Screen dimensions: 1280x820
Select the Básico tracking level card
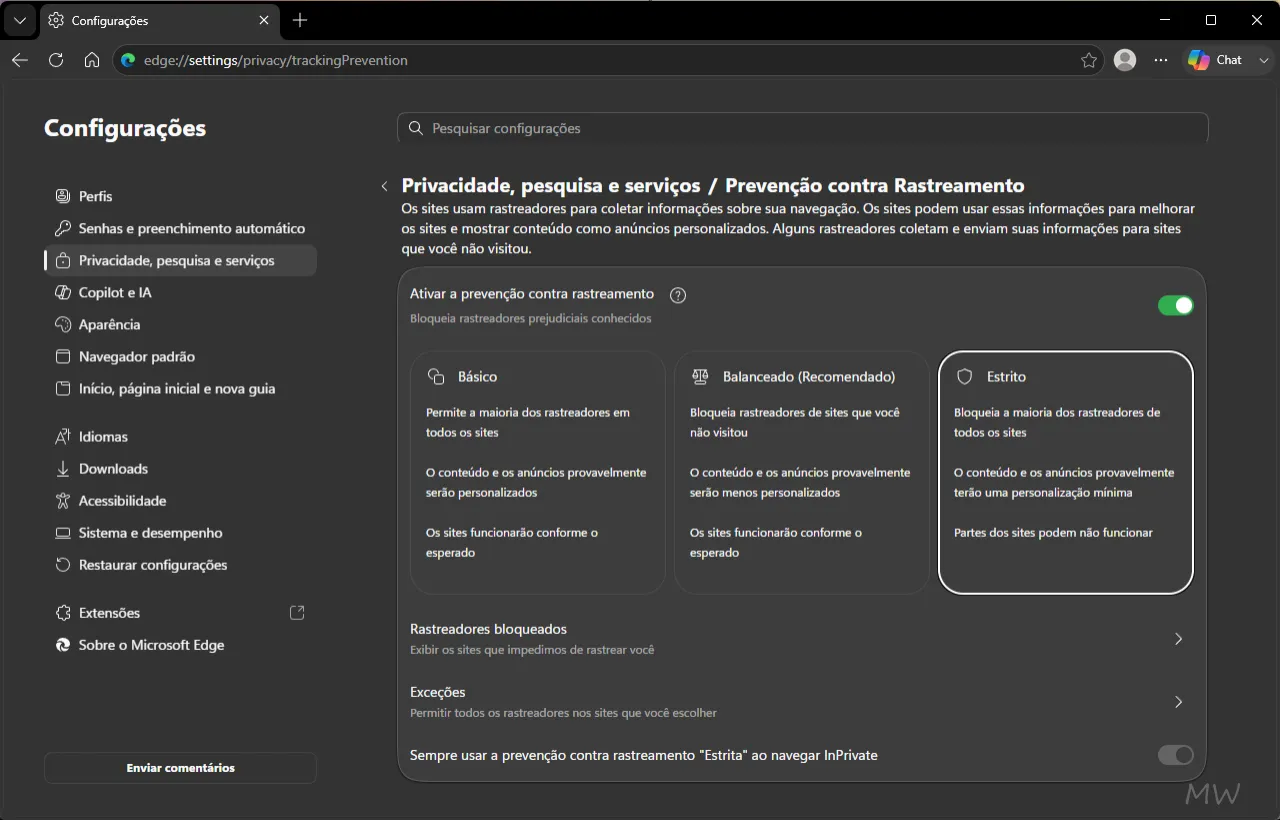(x=538, y=472)
